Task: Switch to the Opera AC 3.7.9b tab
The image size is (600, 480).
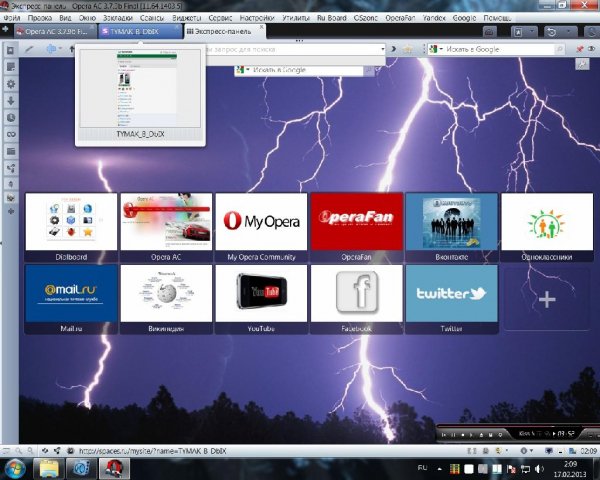Action: coord(55,32)
